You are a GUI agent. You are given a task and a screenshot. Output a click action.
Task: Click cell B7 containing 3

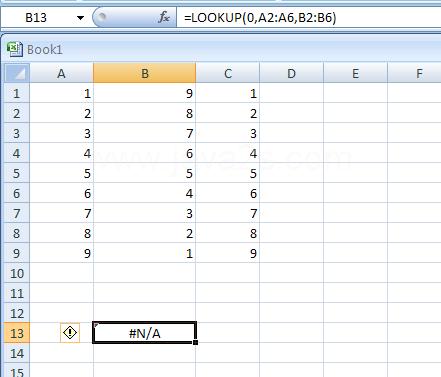click(x=145, y=213)
